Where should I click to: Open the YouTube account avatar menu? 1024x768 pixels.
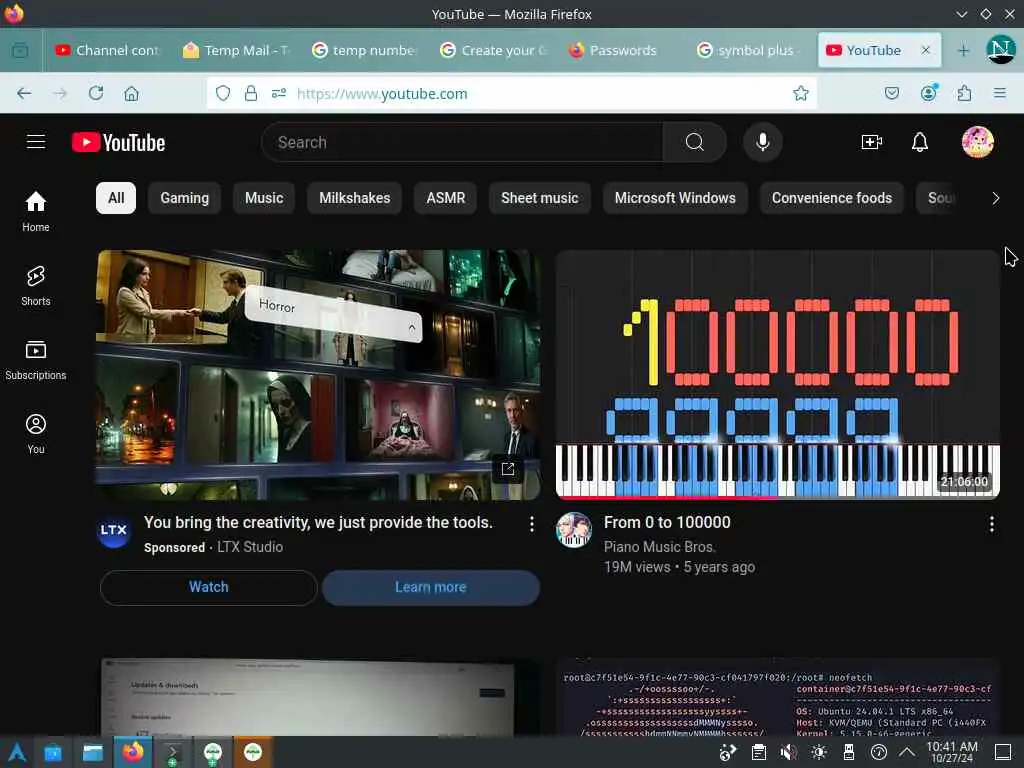(x=978, y=142)
